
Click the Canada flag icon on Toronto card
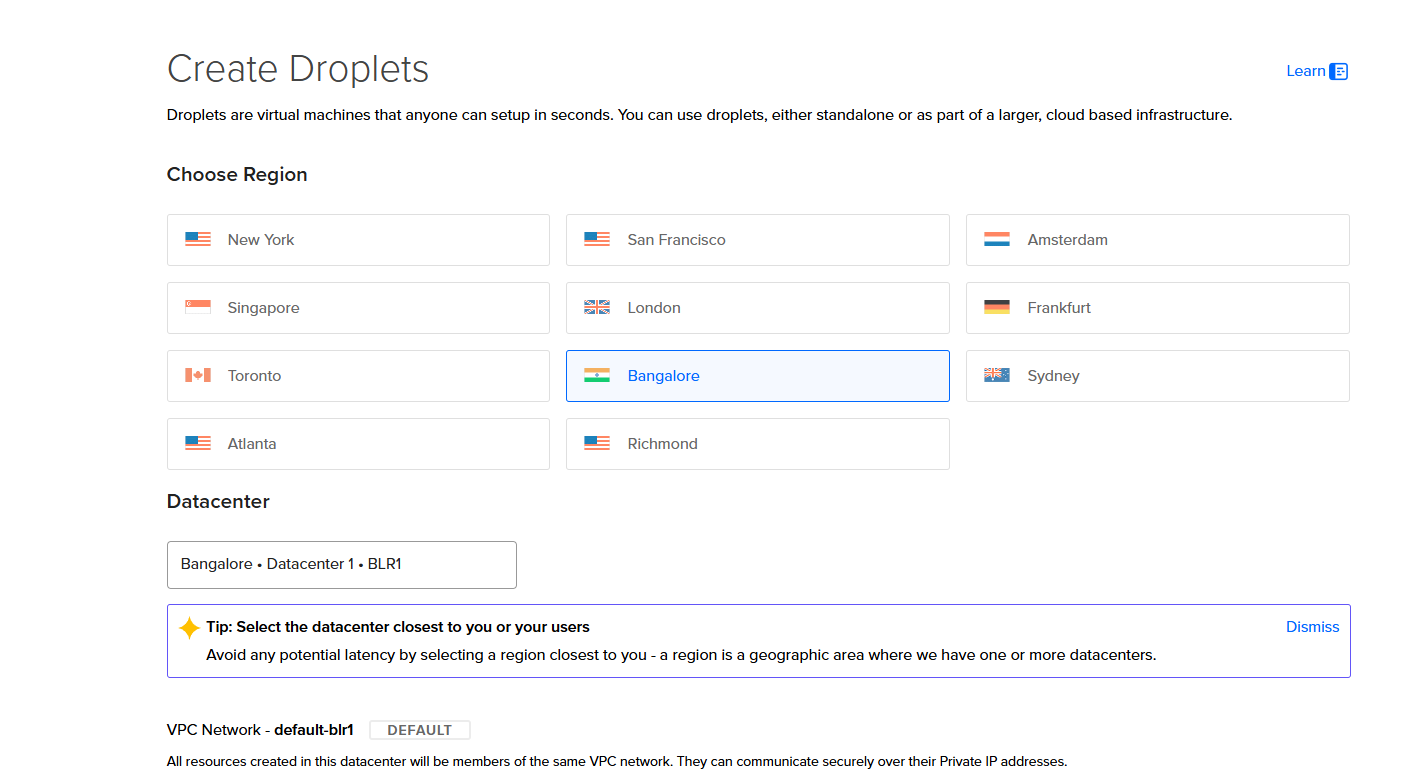[x=197, y=374]
